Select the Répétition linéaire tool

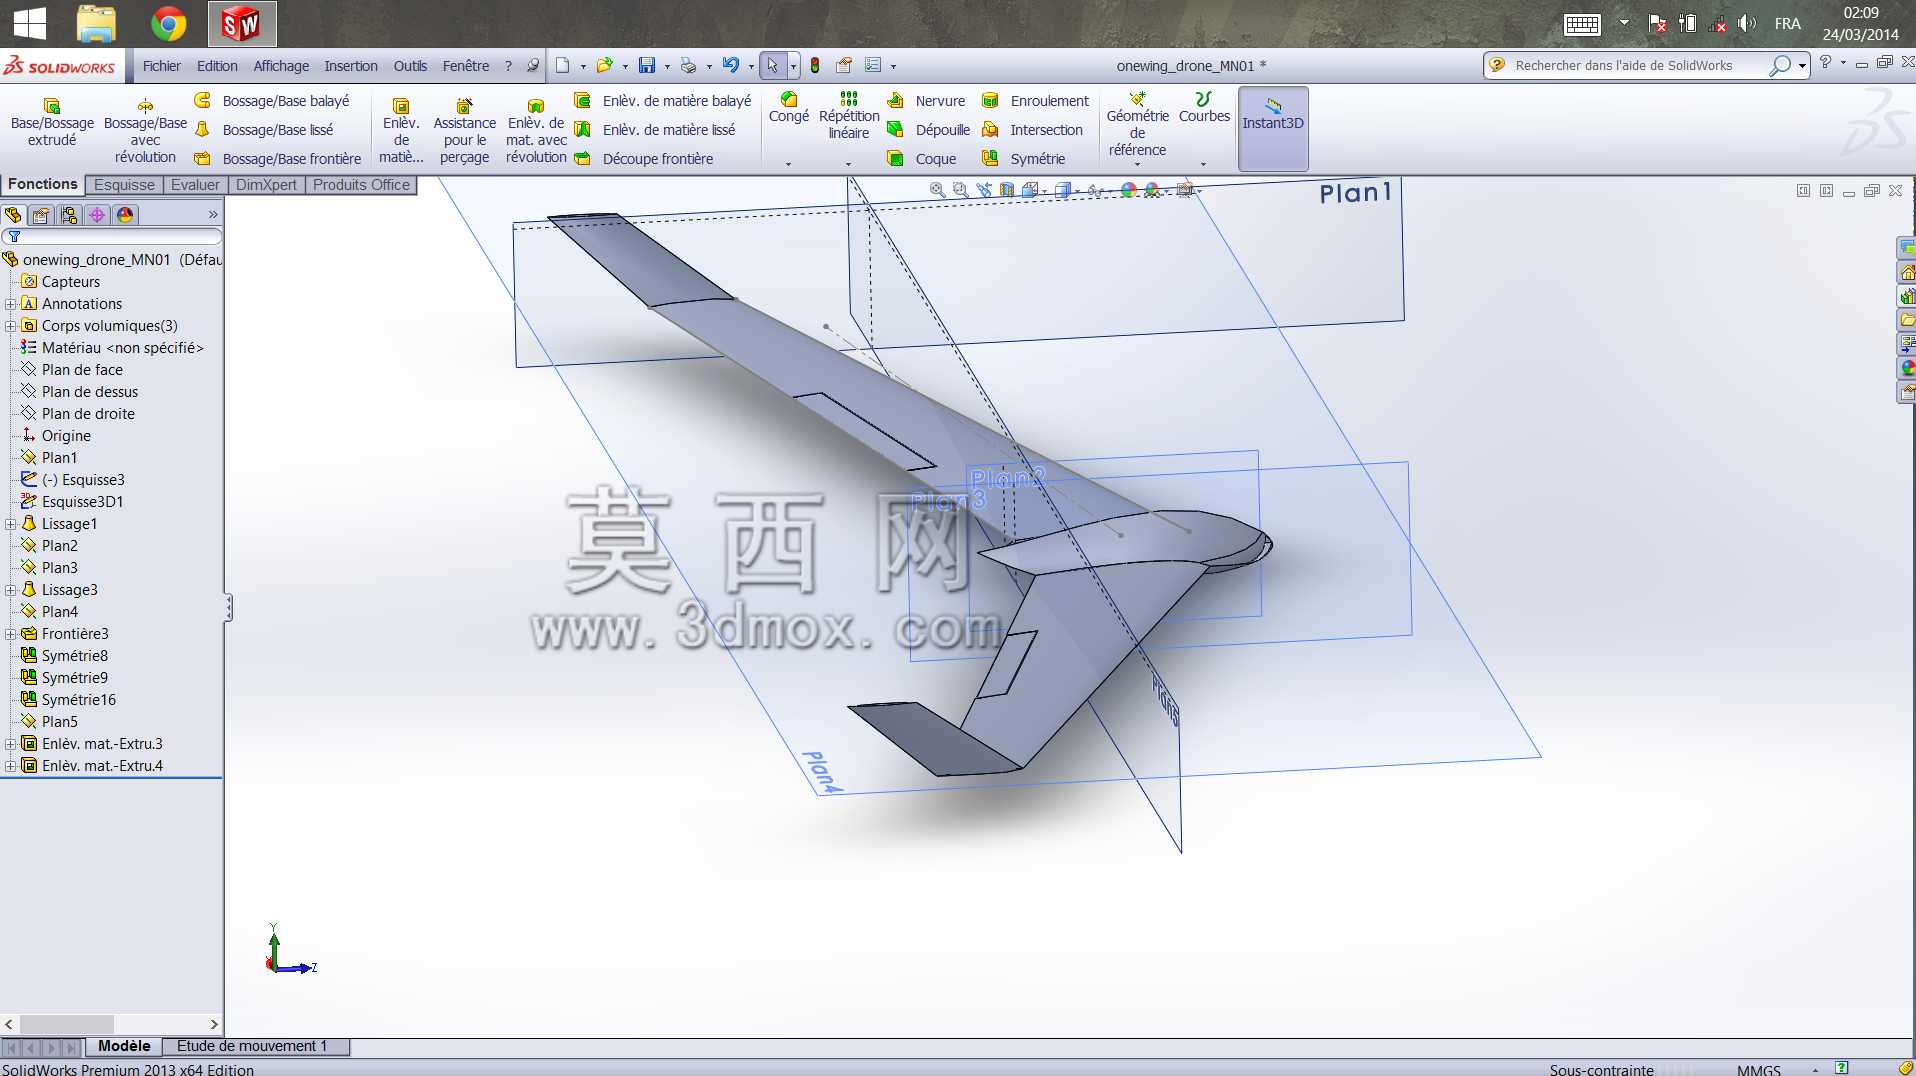[x=849, y=116]
